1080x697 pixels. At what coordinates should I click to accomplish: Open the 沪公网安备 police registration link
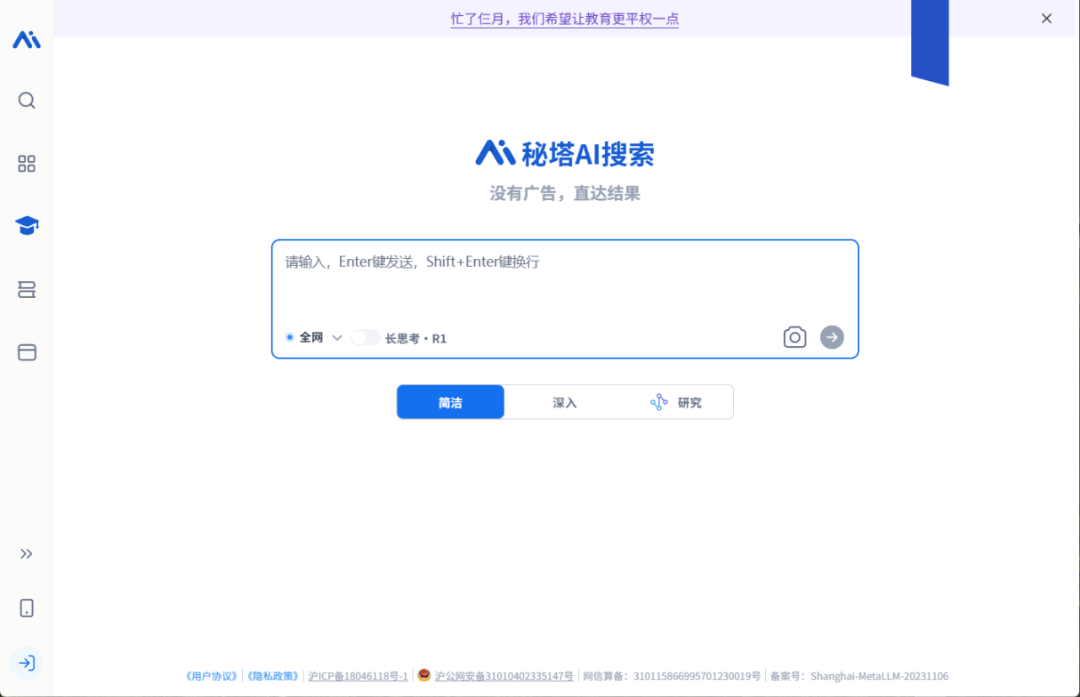503,676
